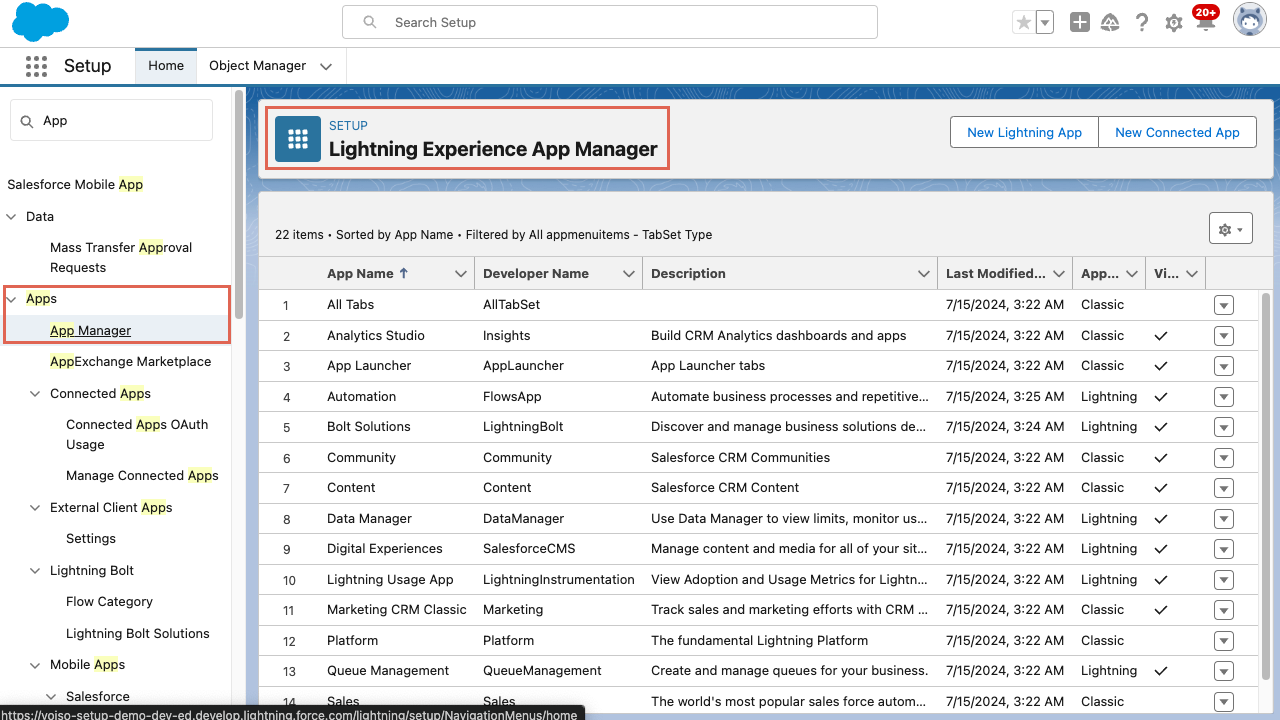Open Connected Apps OAuth Usage
Viewport: 1280px width, 720px height.
(137, 434)
